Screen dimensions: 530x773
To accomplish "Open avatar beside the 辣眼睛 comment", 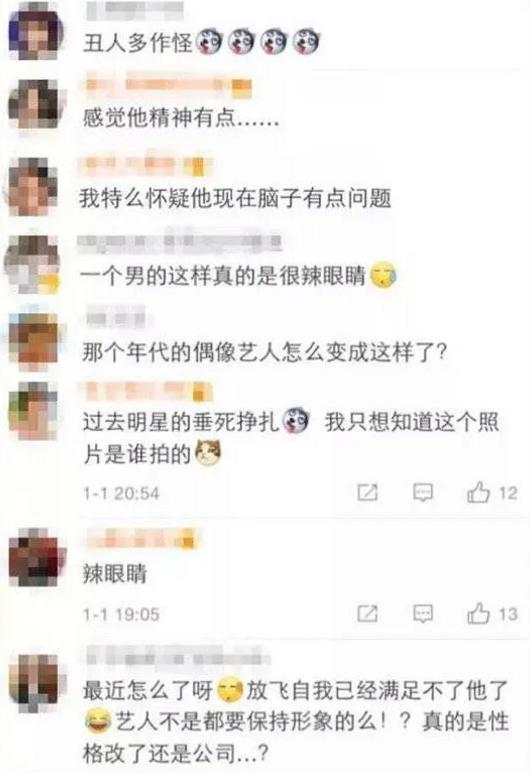I will tap(35, 557).
